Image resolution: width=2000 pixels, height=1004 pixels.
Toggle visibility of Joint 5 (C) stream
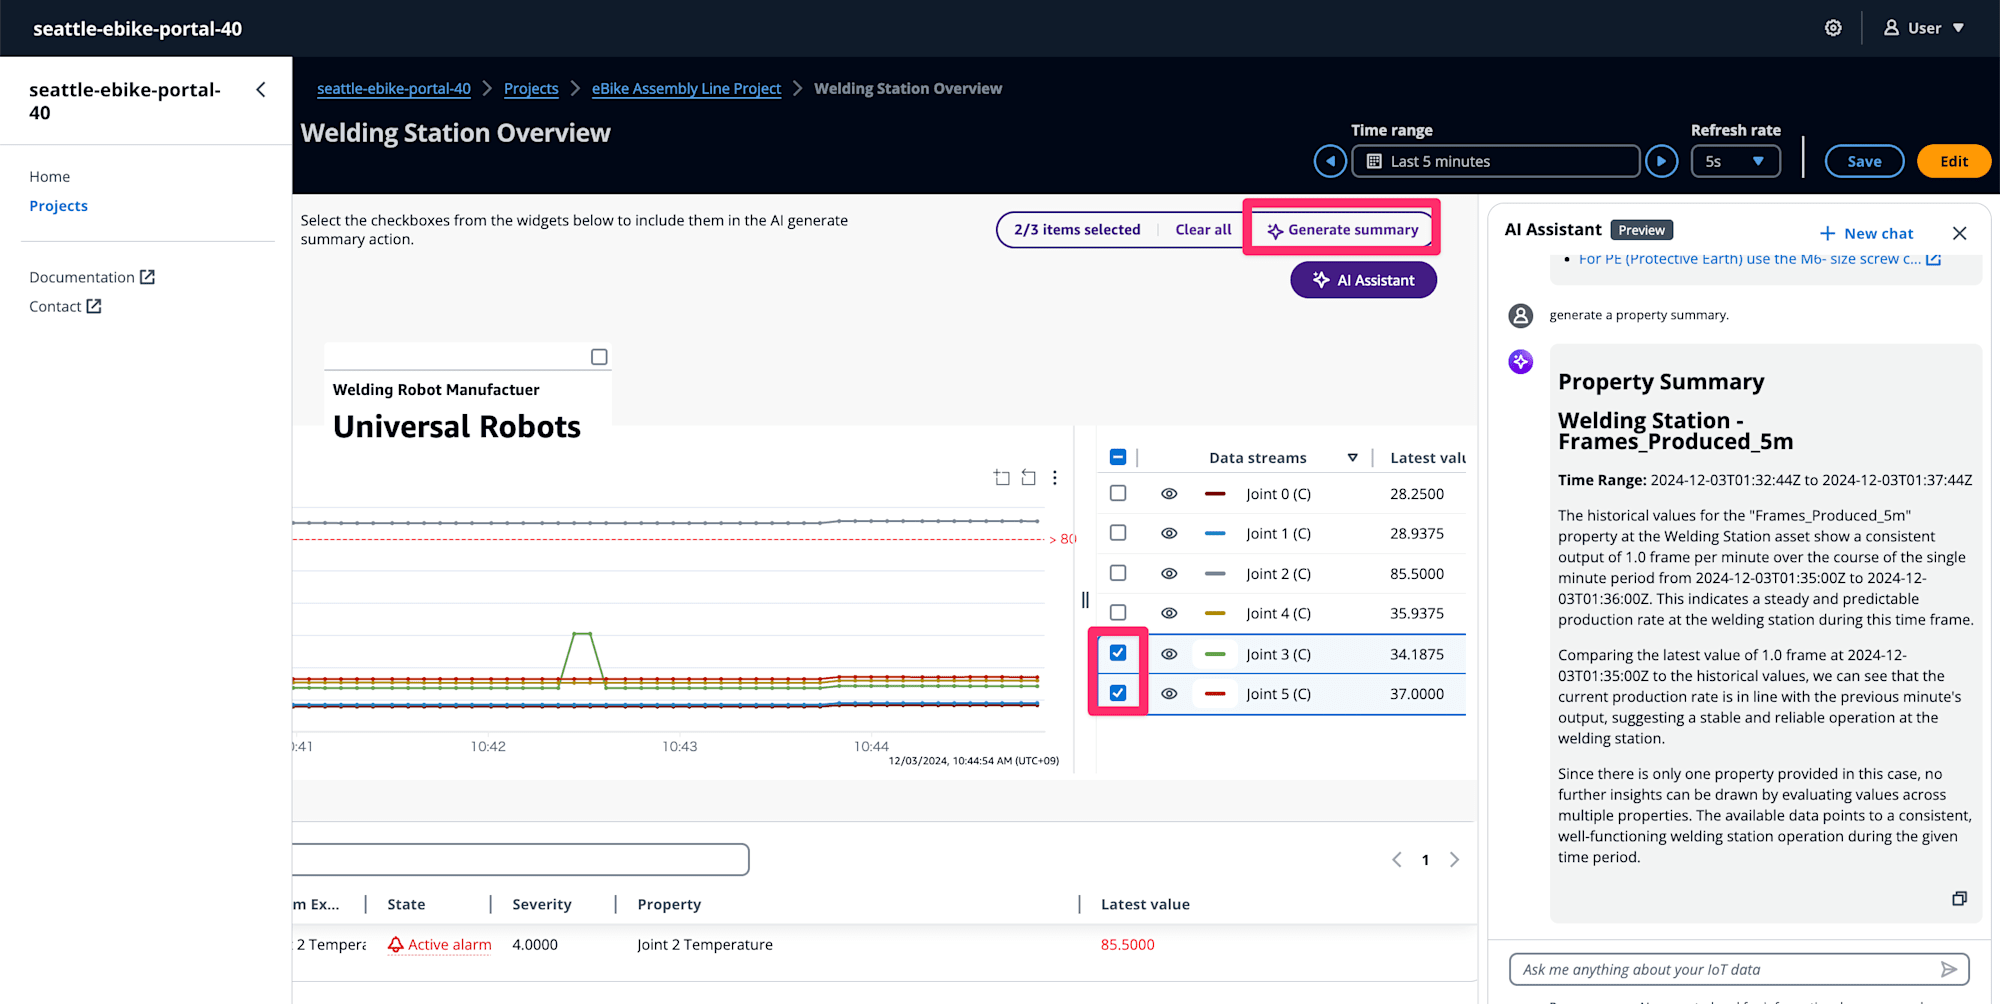[1169, 694]
